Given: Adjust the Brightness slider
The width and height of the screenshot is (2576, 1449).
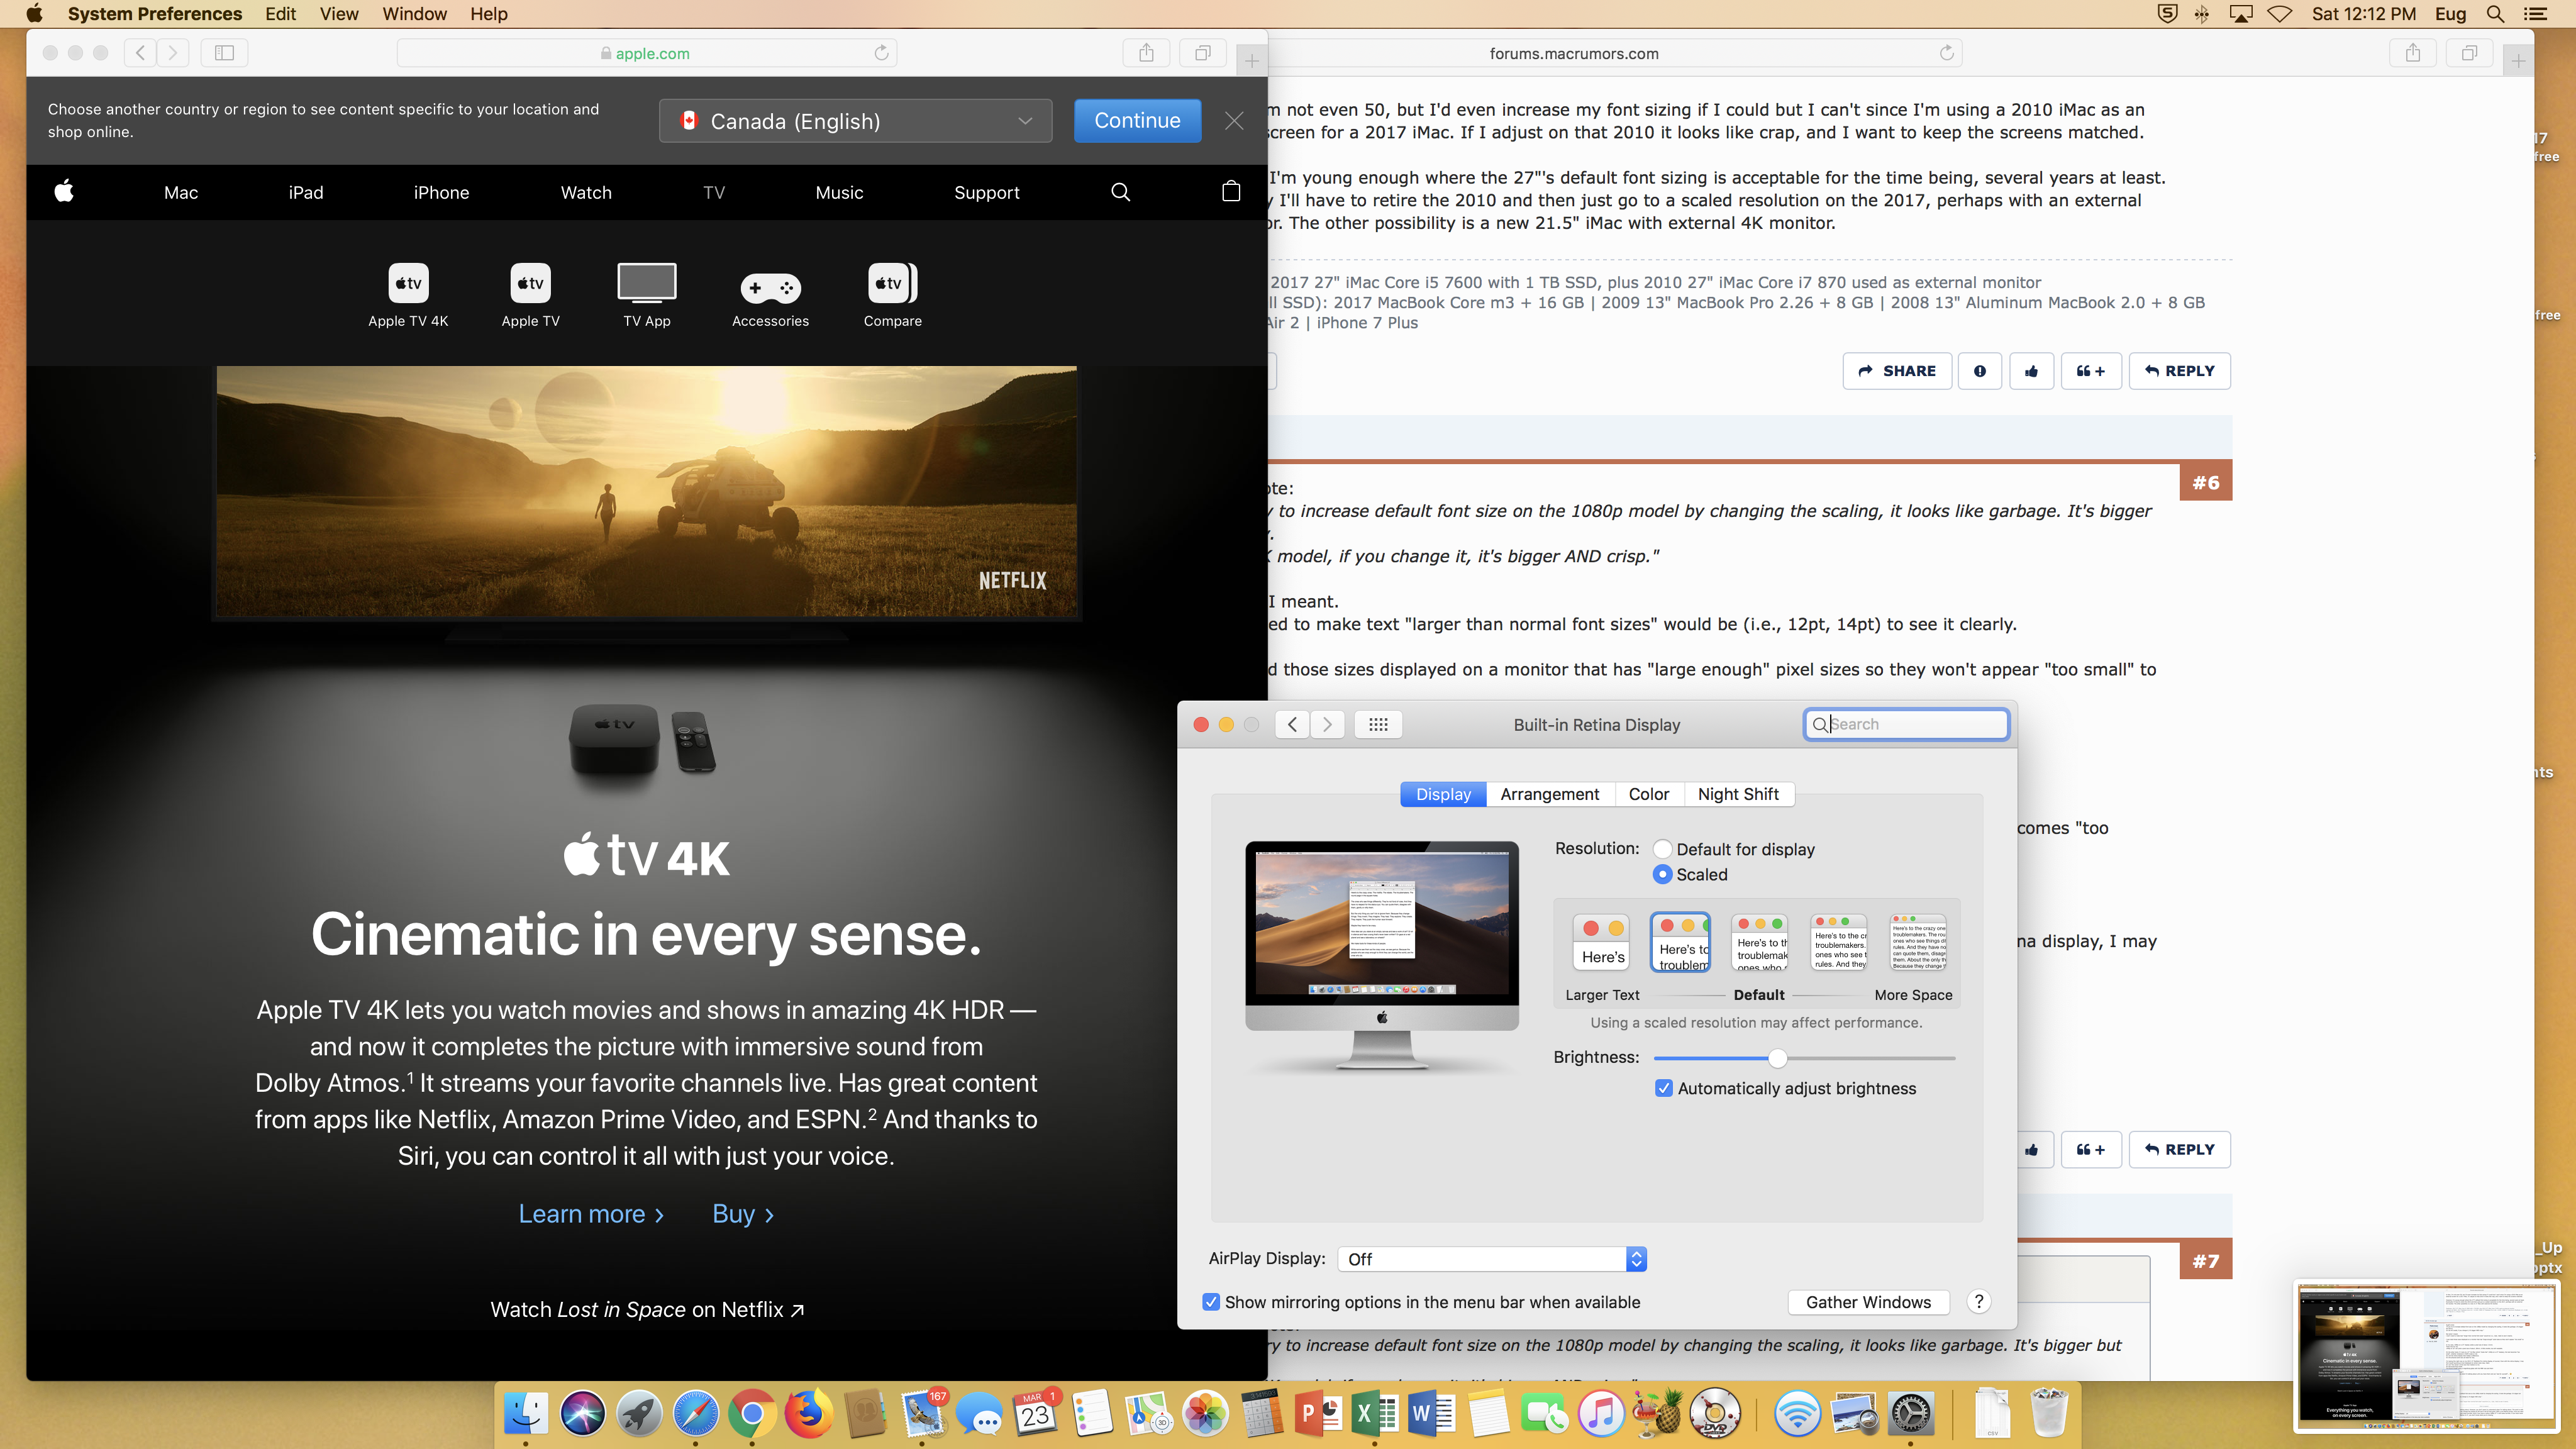Looking at the screenshot, I should coord(1777,1058).
